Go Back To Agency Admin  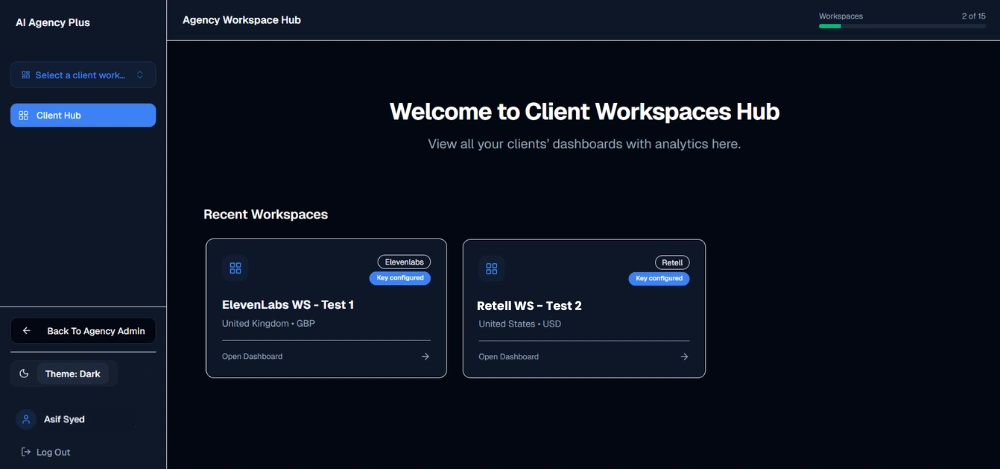83,331
